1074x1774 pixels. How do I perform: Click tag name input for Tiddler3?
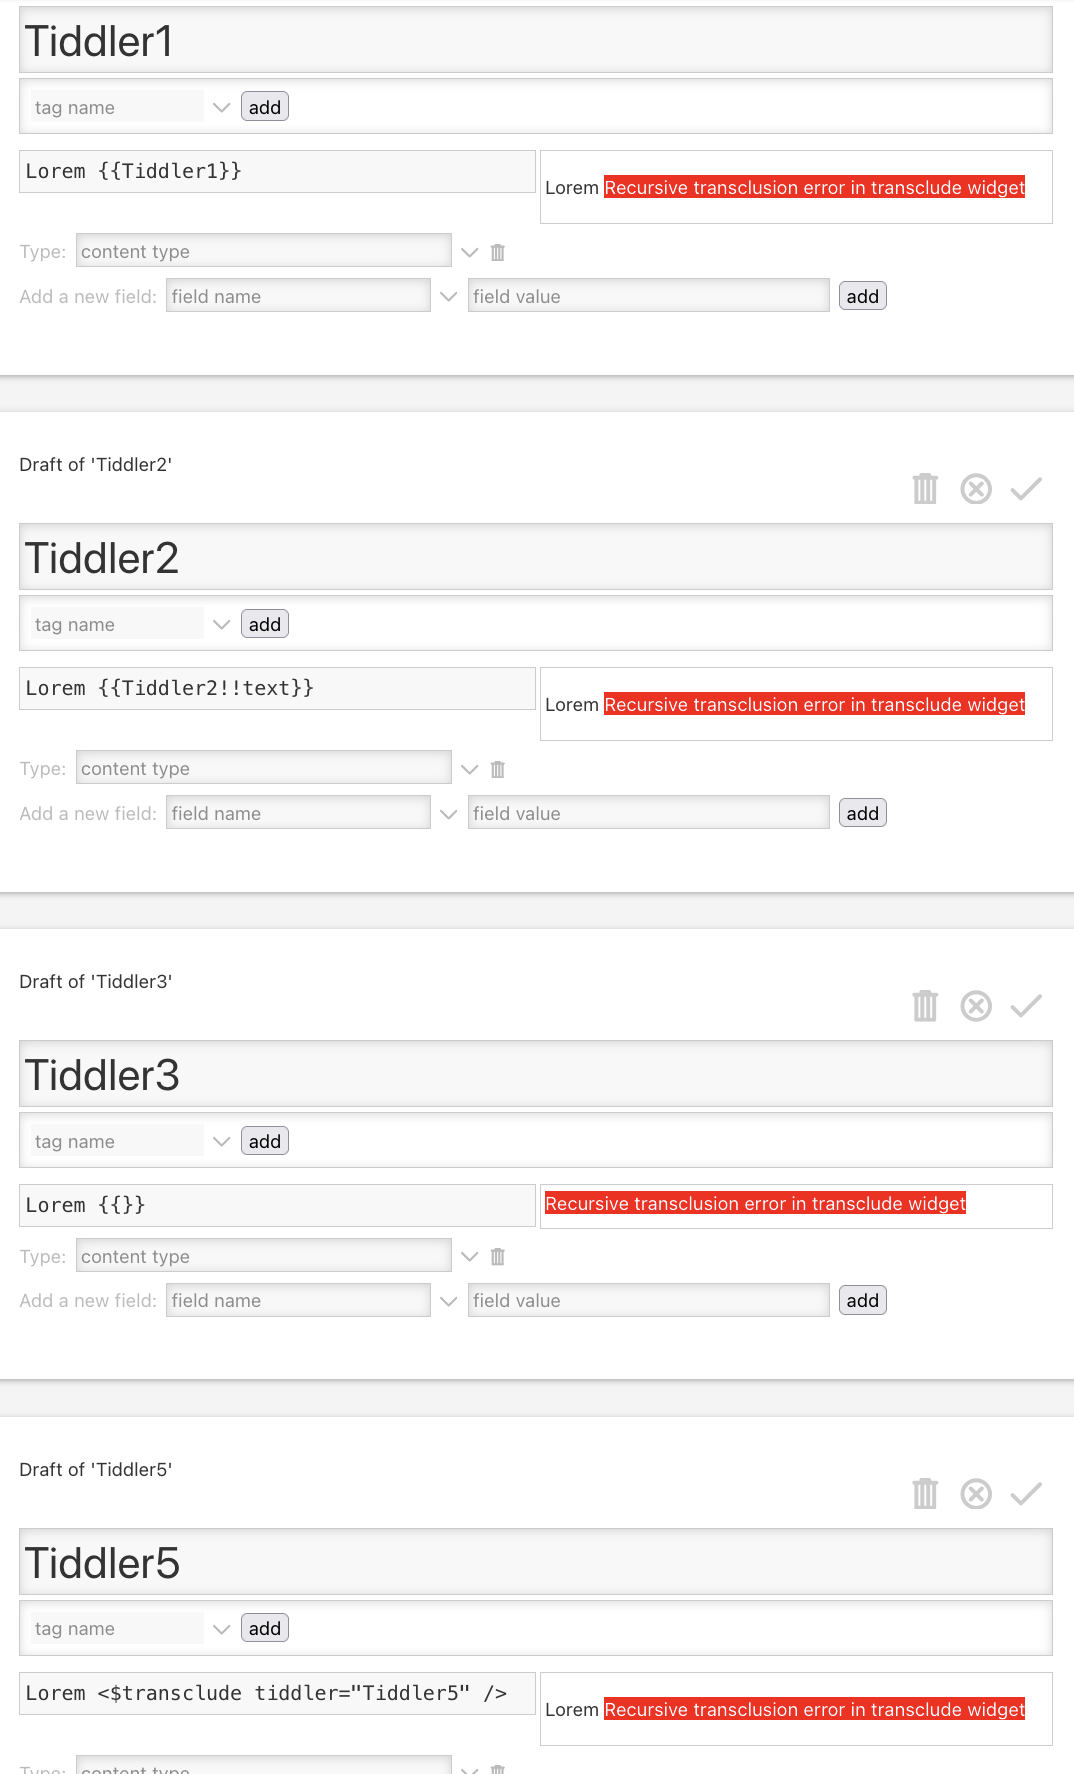(117, 1141)
